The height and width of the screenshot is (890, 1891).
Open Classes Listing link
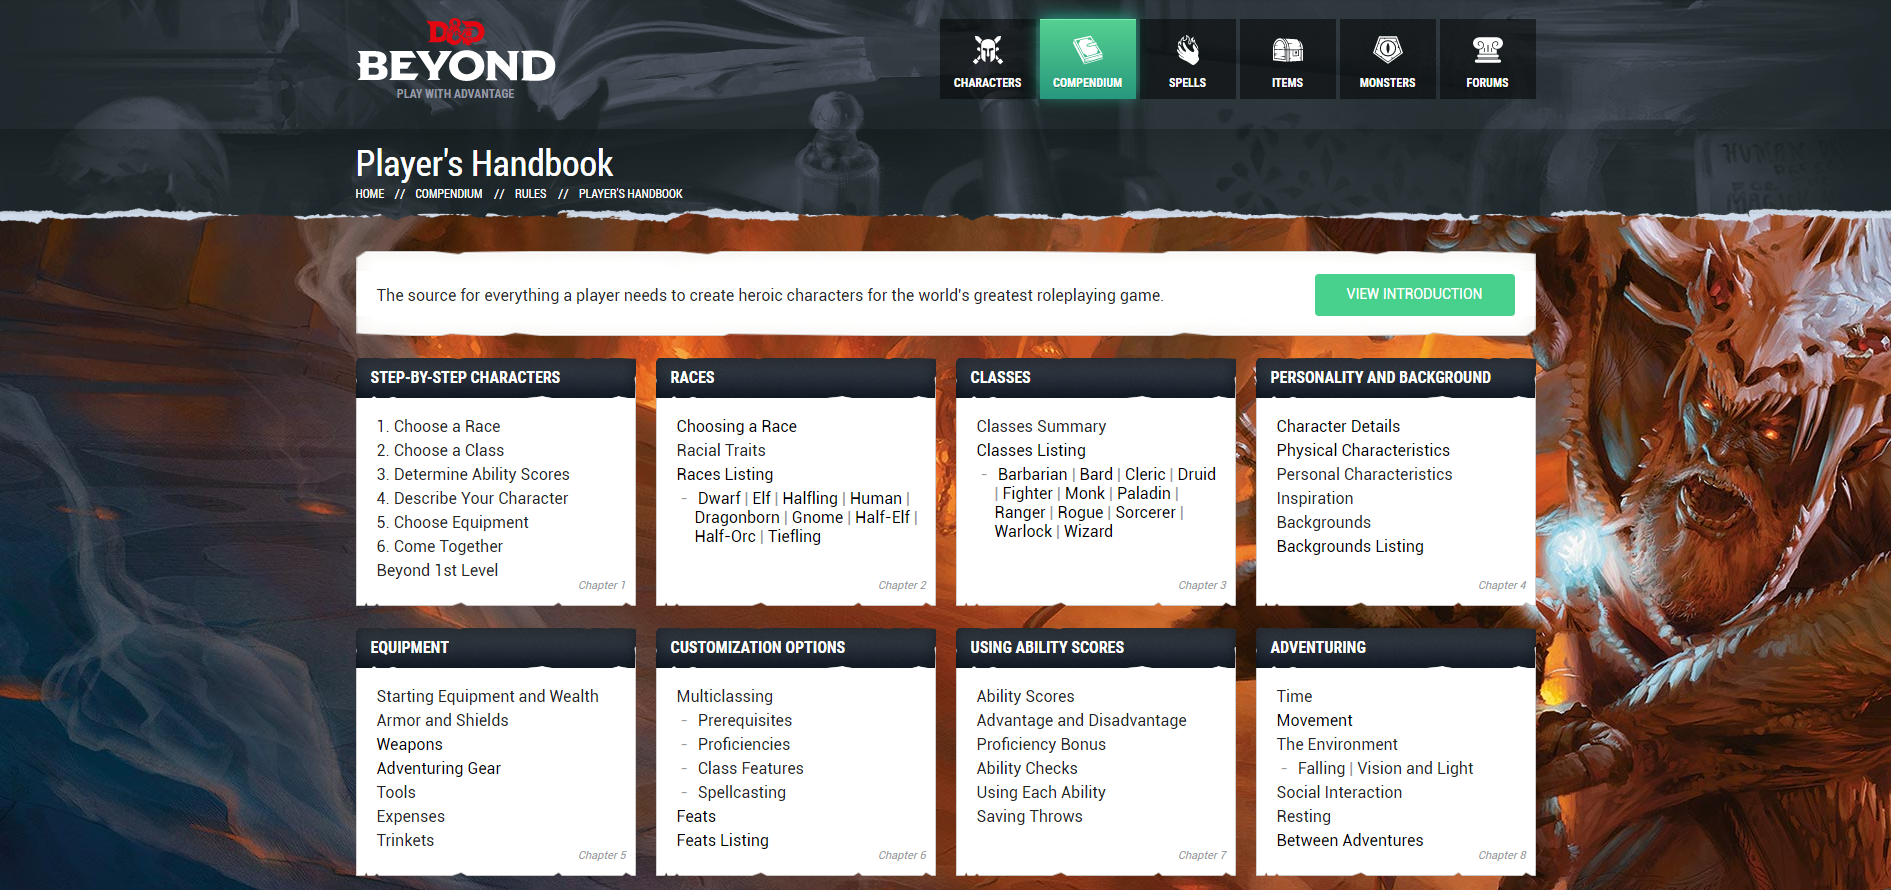click(x=1031, y=450)
